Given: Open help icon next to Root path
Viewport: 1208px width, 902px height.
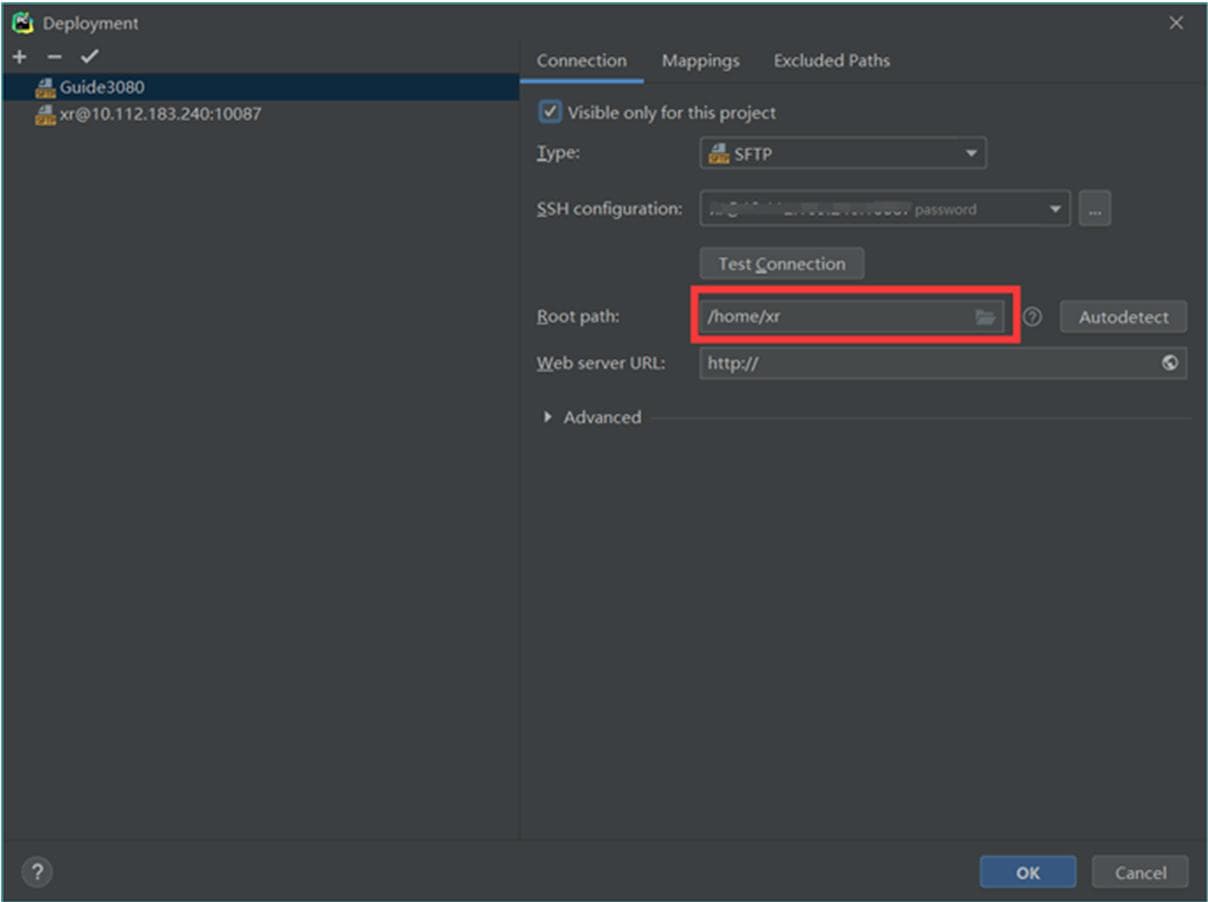Looking at the screenshot, I should (x=1033, y=317).
